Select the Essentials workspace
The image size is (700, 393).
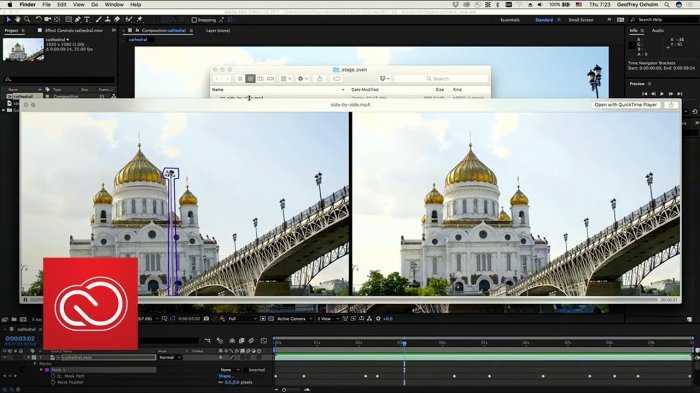[510, 20]
